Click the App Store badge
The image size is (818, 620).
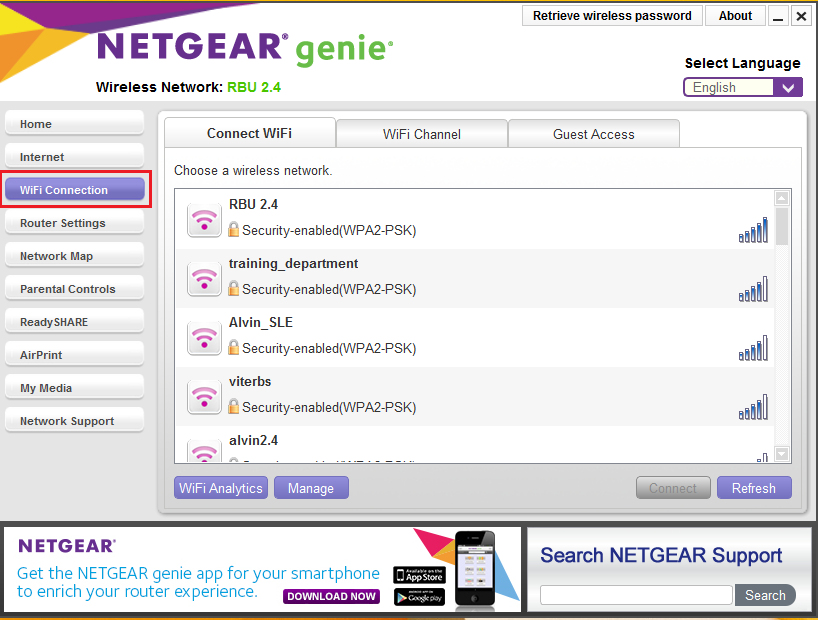tap(419, 575)
